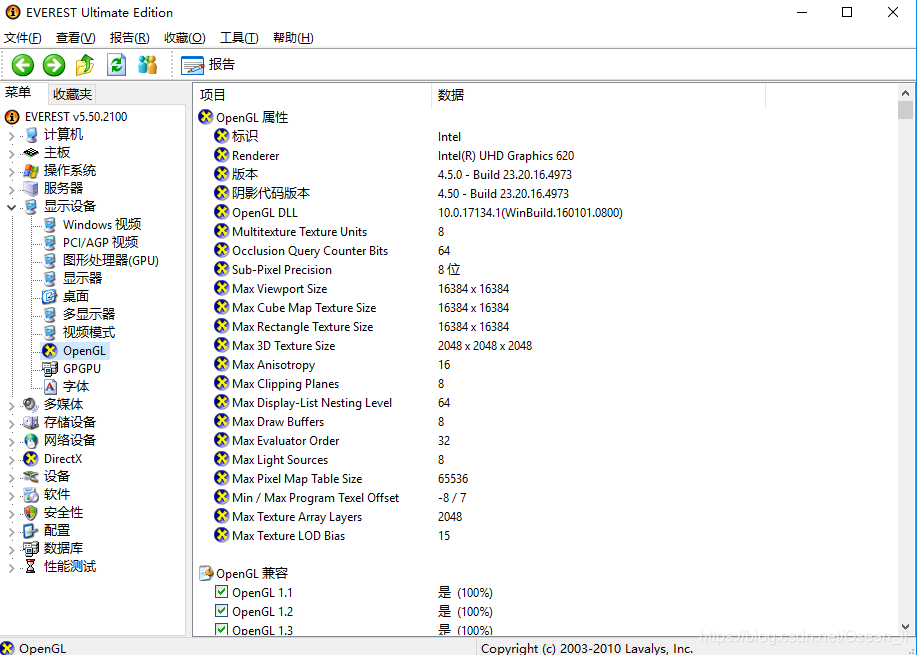
Task: Click the vertical scrollbar down arrow
Action: coord(905,626)
